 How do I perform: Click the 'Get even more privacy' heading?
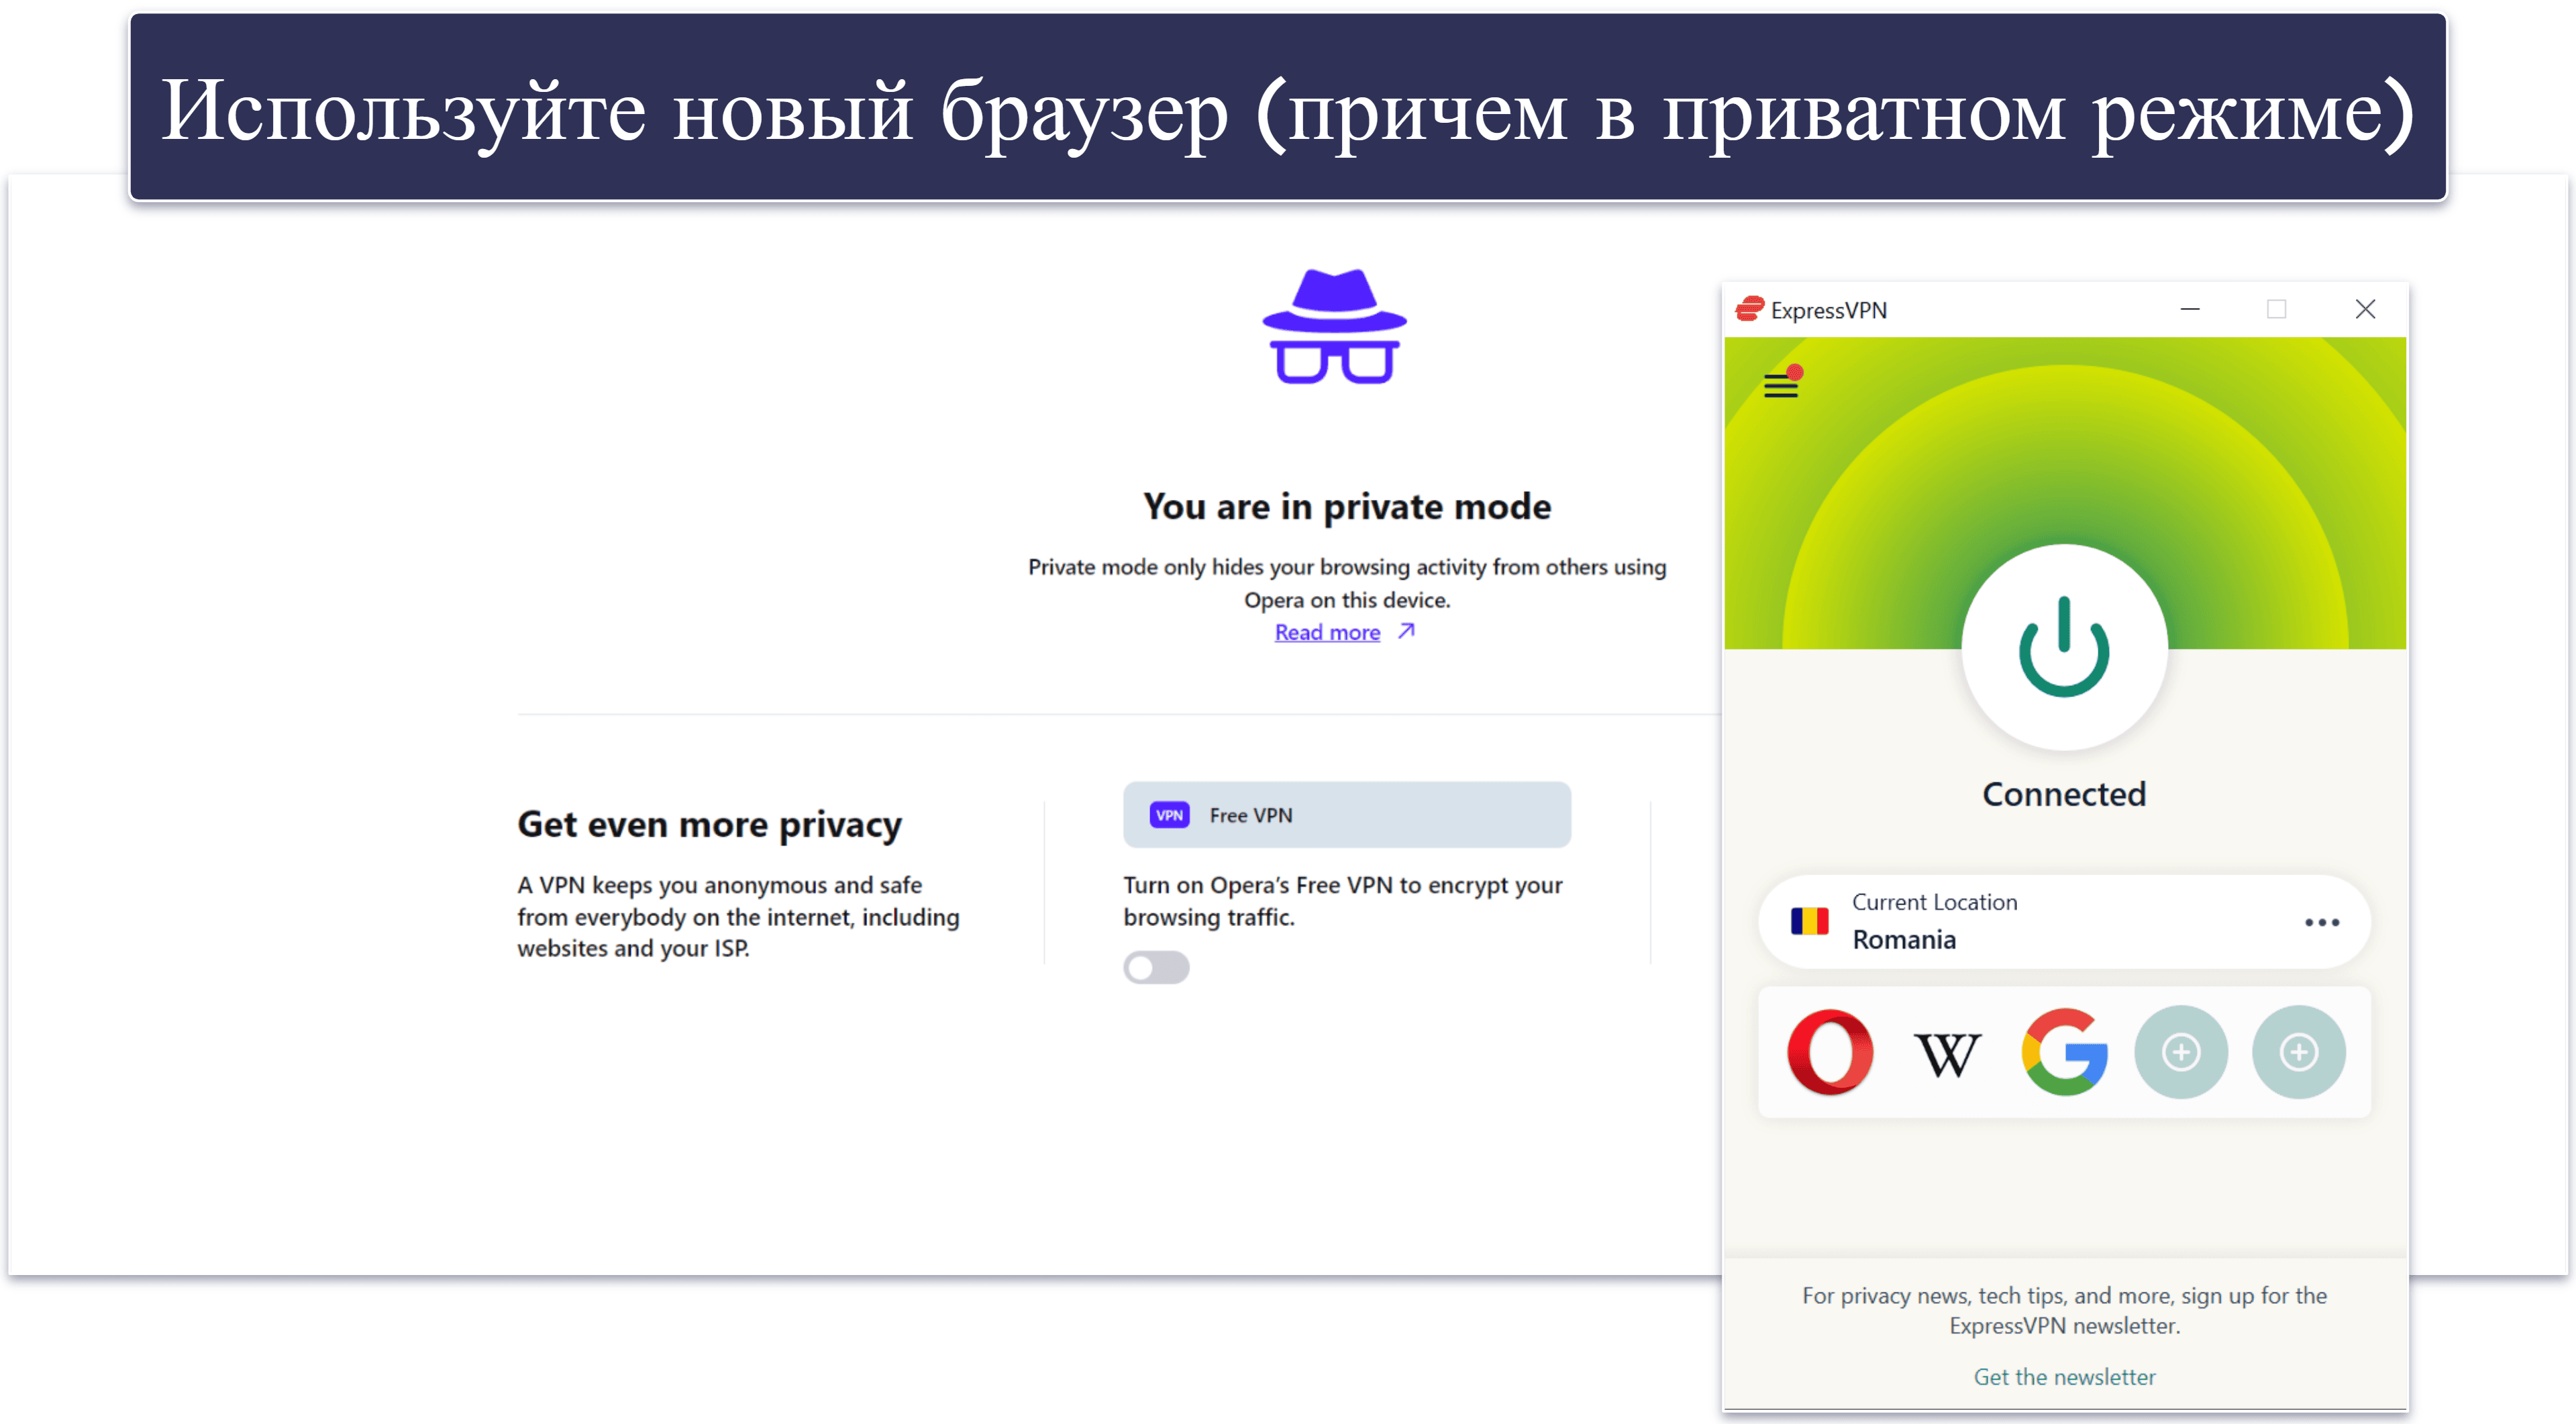tap(709, 825)
